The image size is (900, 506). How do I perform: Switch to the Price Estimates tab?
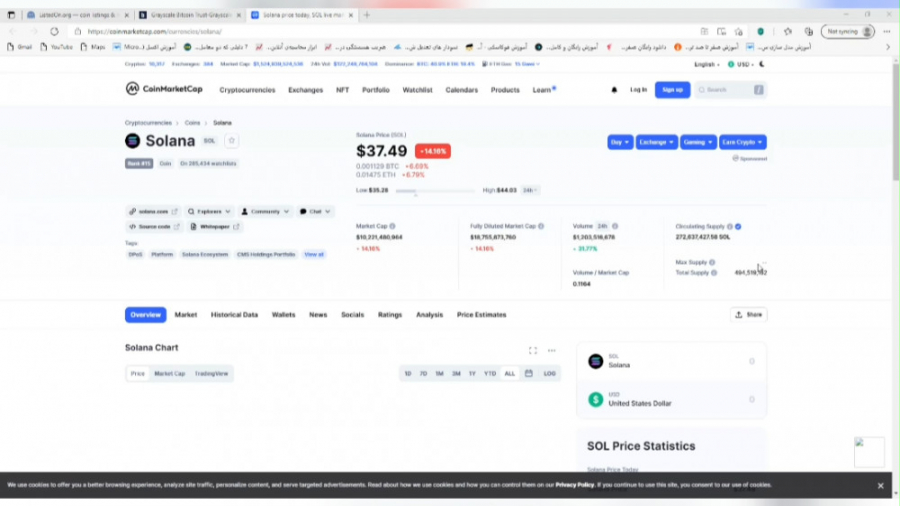tap(482, 315)
